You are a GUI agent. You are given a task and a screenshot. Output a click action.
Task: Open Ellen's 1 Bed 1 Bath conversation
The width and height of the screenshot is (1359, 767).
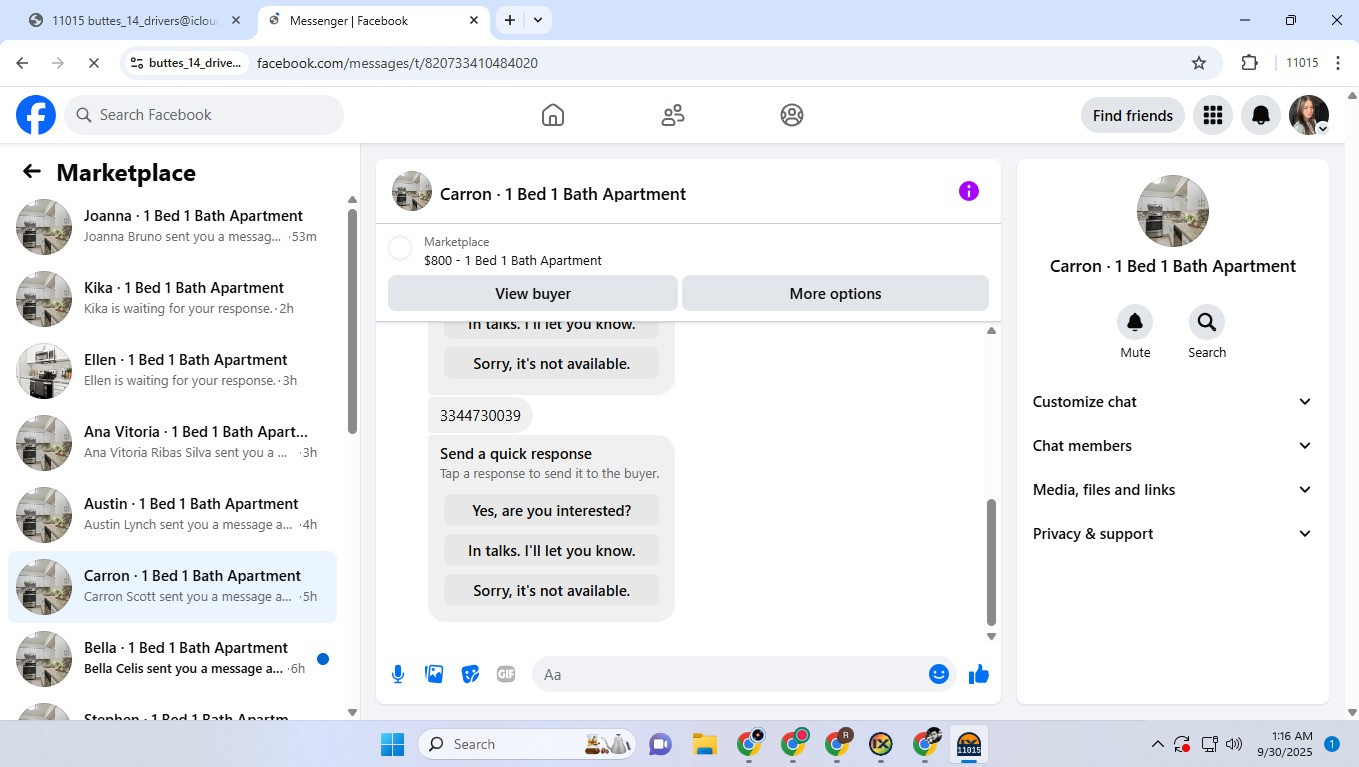tap(172, 370)
